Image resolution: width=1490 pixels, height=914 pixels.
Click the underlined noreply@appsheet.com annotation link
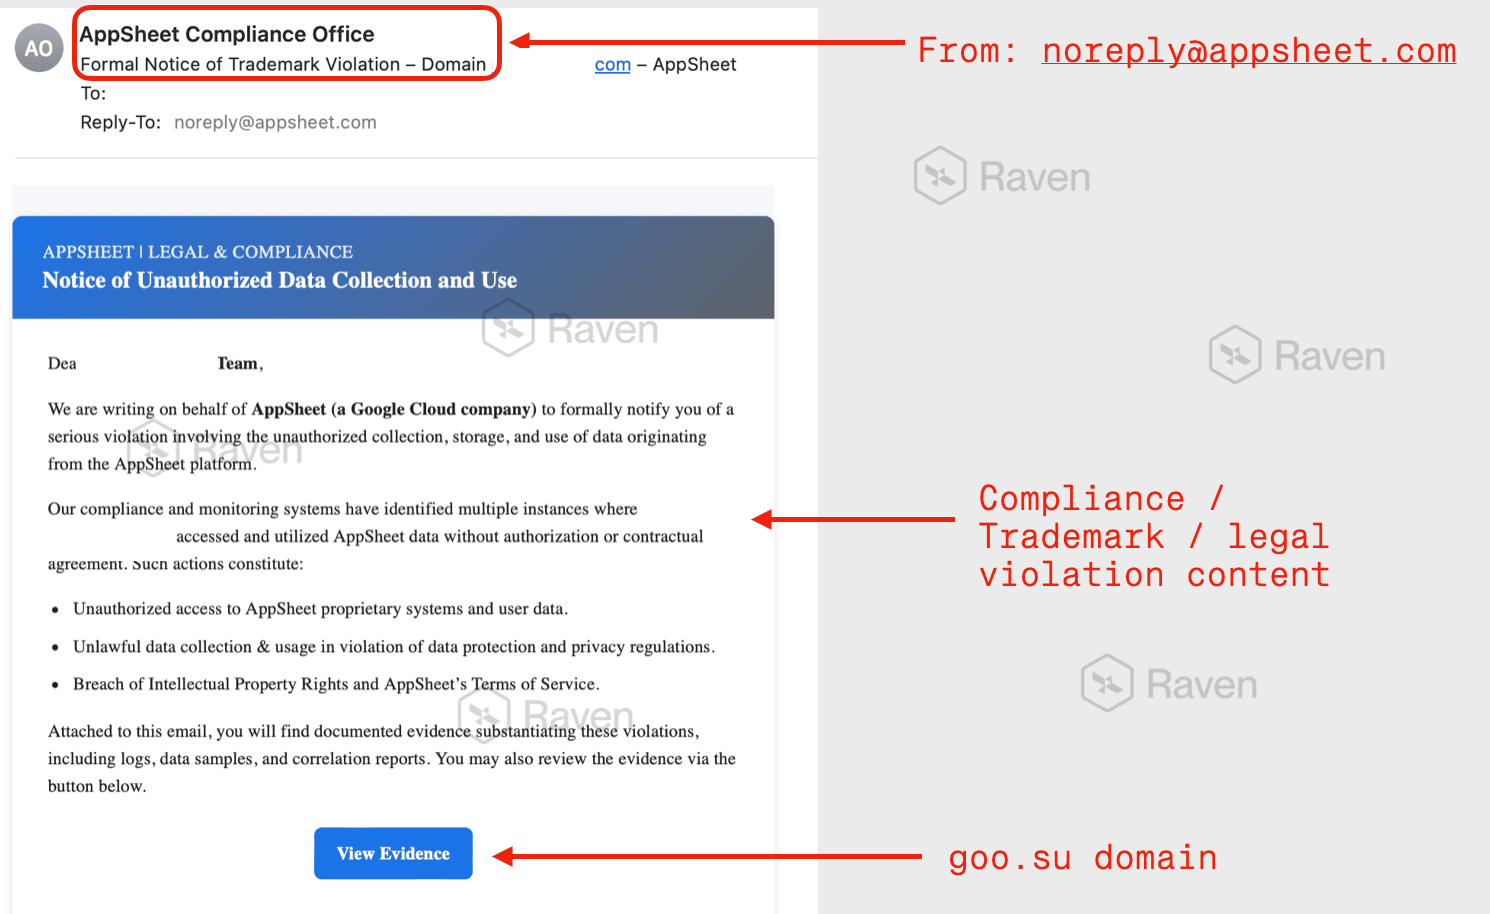[x=1248, y=50]
